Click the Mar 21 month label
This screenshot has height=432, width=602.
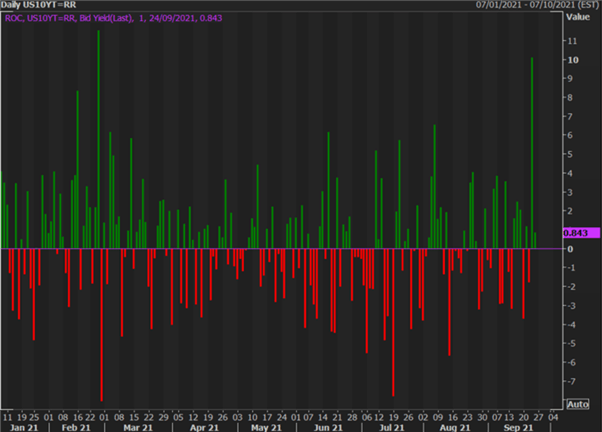[138, 427]
